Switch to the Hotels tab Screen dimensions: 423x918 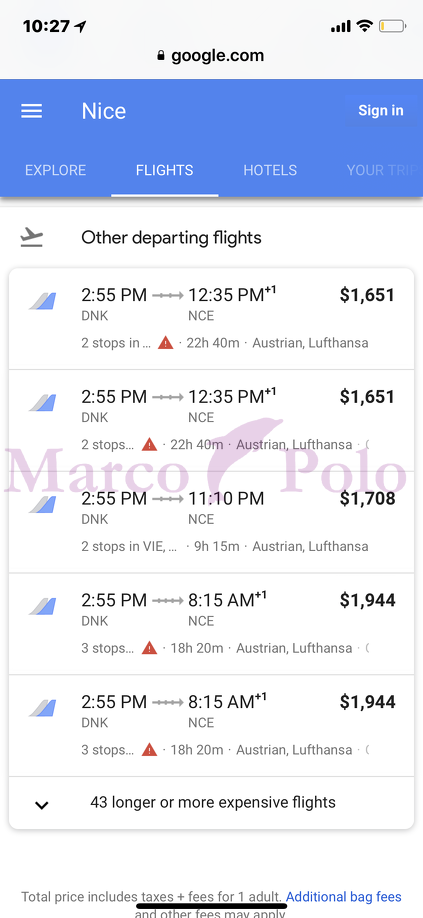click(270, 170)
